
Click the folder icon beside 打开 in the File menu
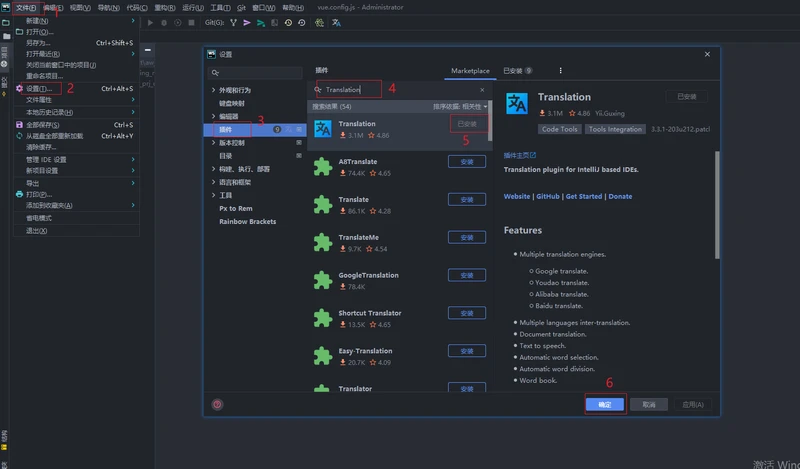(x=19, y=32)
